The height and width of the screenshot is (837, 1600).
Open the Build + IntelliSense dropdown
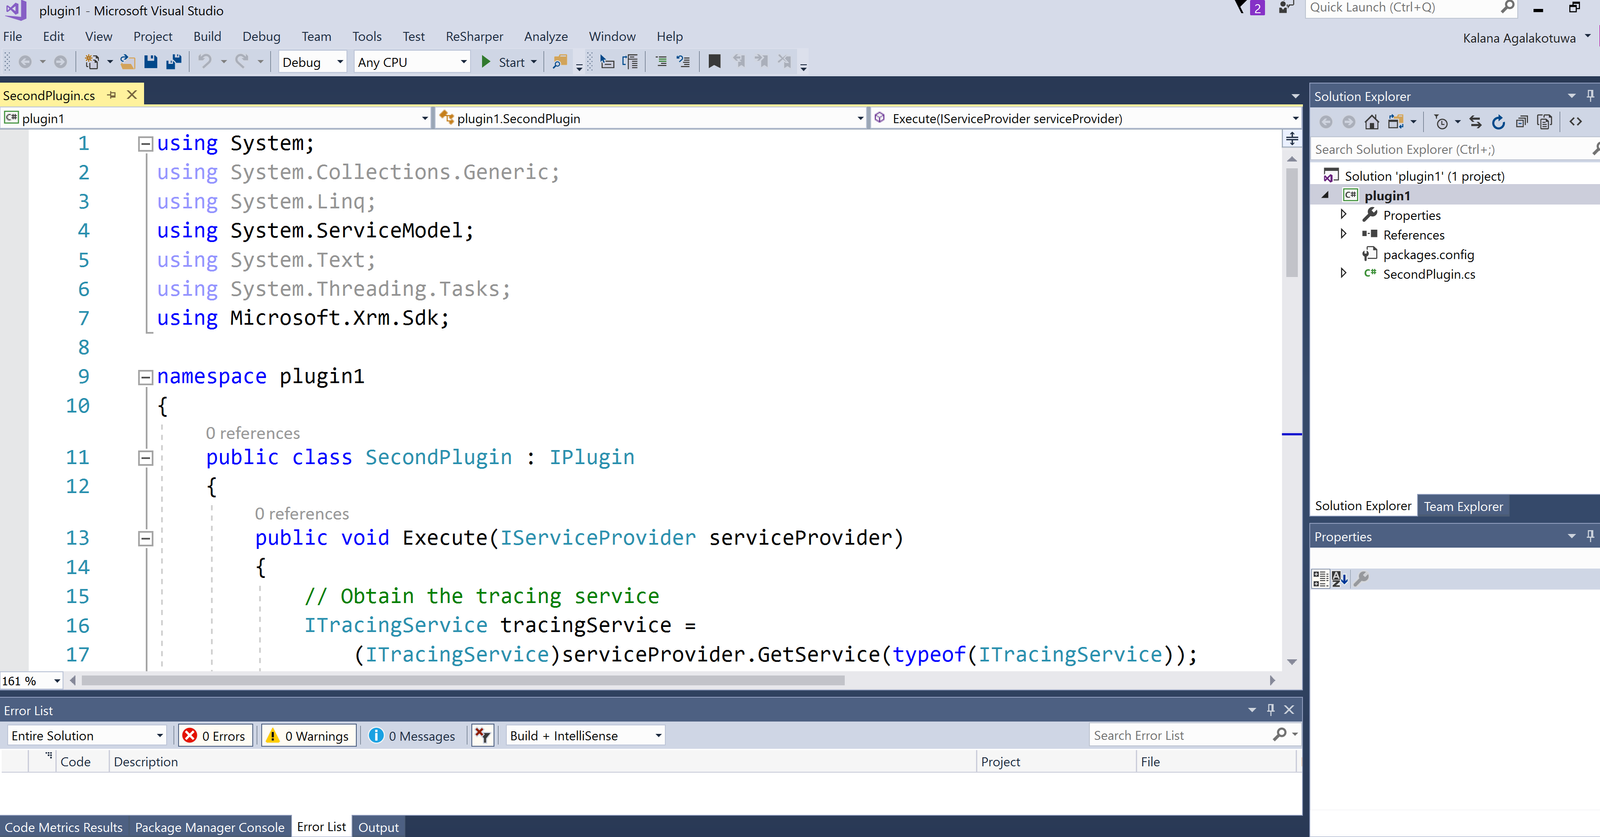pyautogui.click(x=585, y=736)
